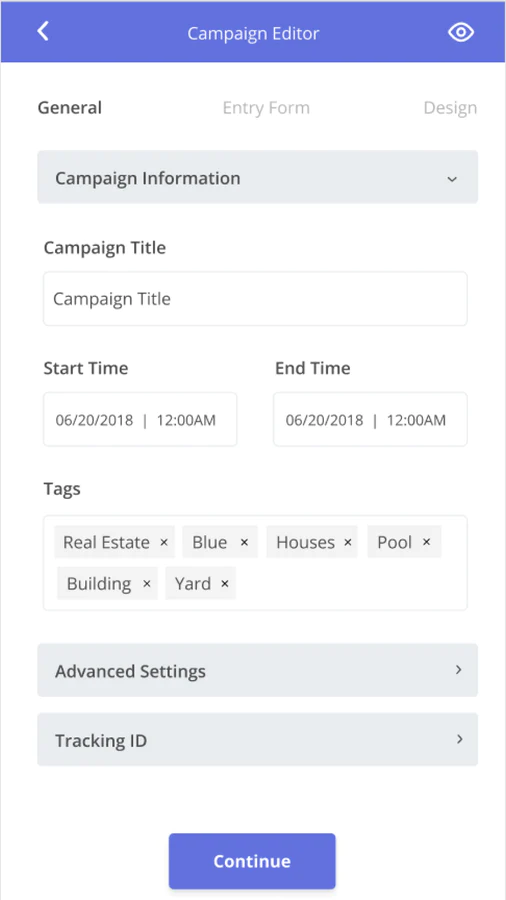The height and width of the screenshot is (900, 506).
Task: Remove the Blue tag
Action: pos(244,542)
